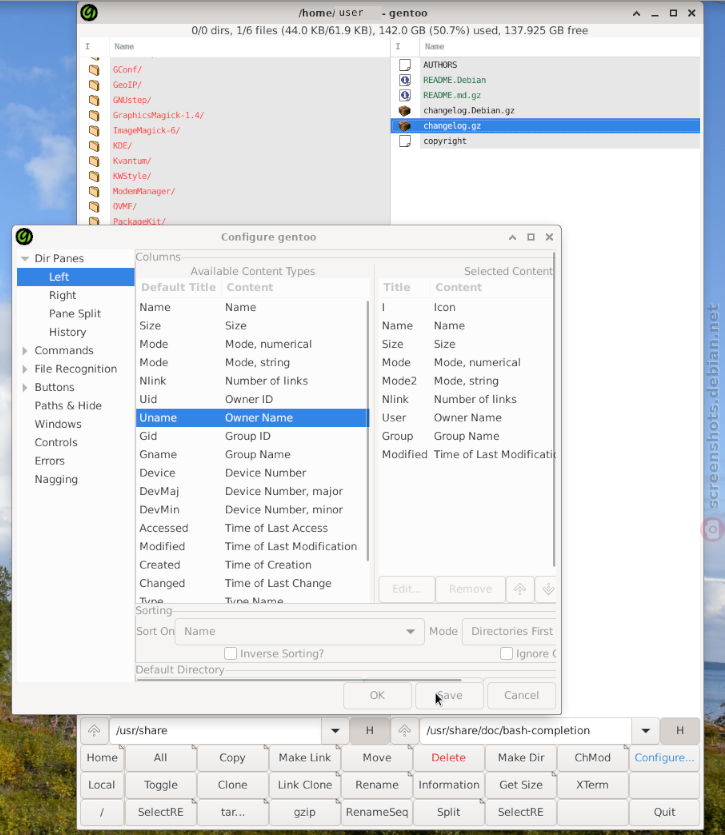Click the Make Dir button
This screenshot has width=725, height=835.
click(521, 758)
